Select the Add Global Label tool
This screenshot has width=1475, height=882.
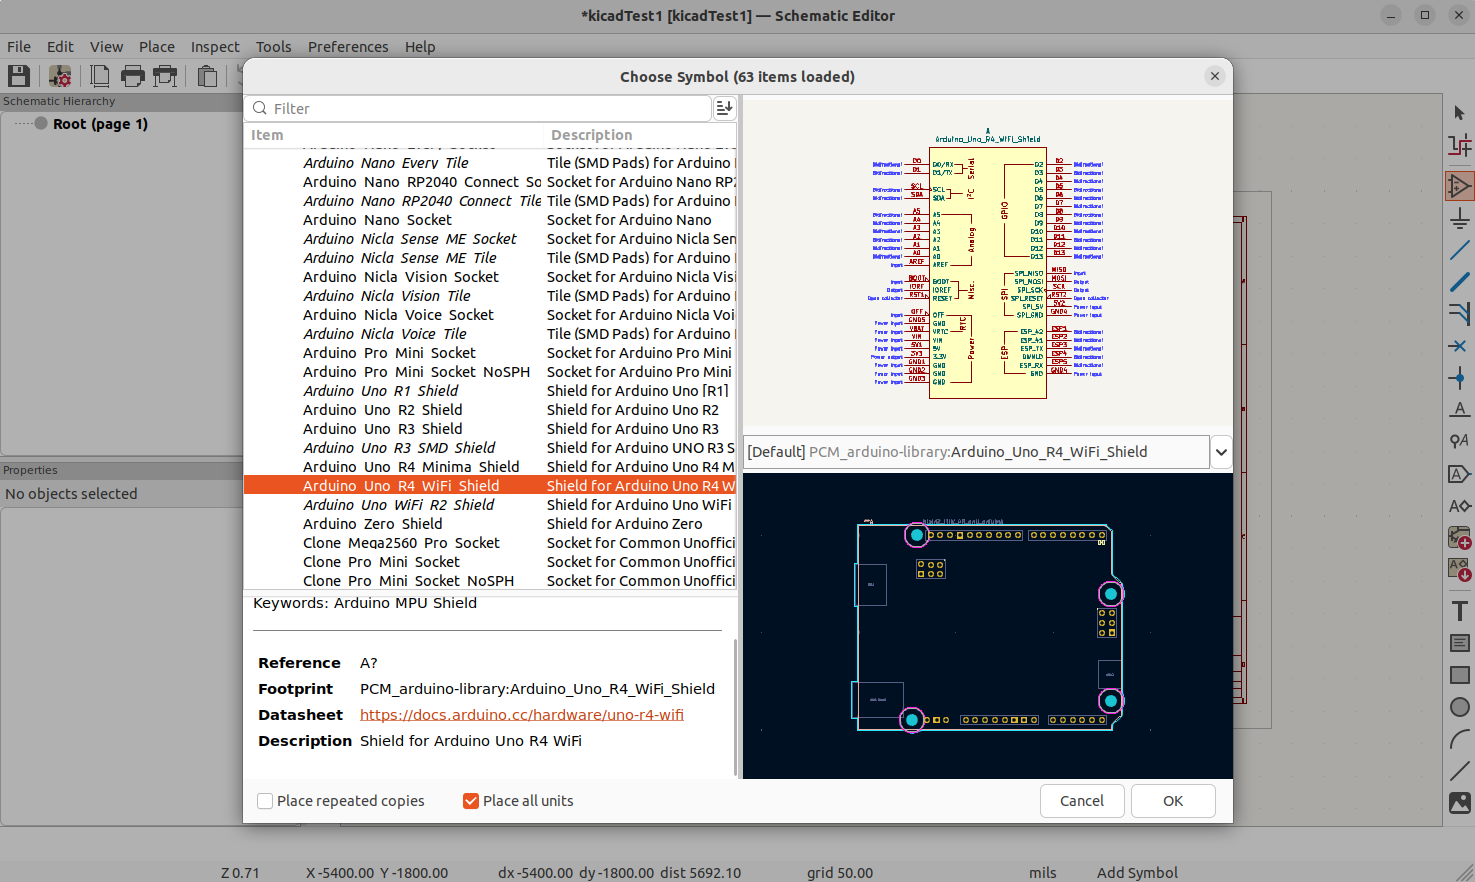point(1460,474)
